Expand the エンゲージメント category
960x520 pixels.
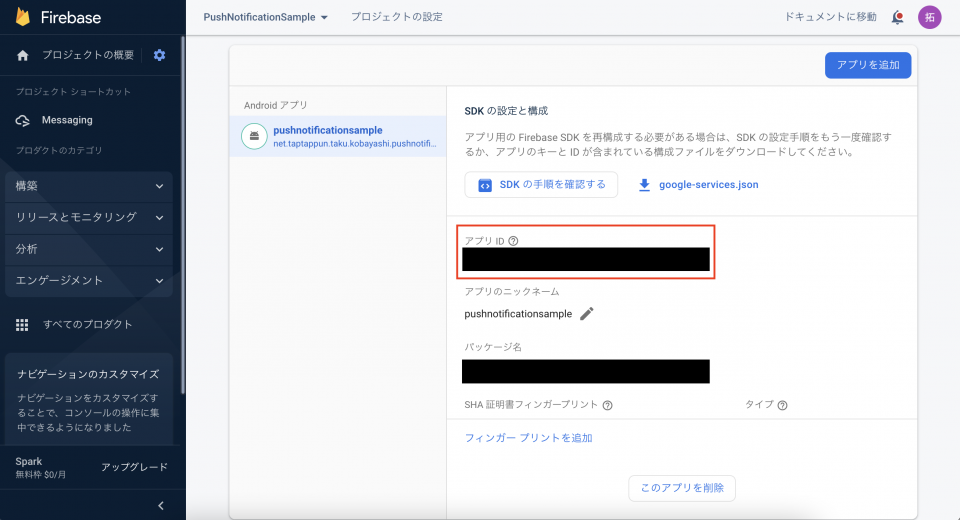coord(89,281)
